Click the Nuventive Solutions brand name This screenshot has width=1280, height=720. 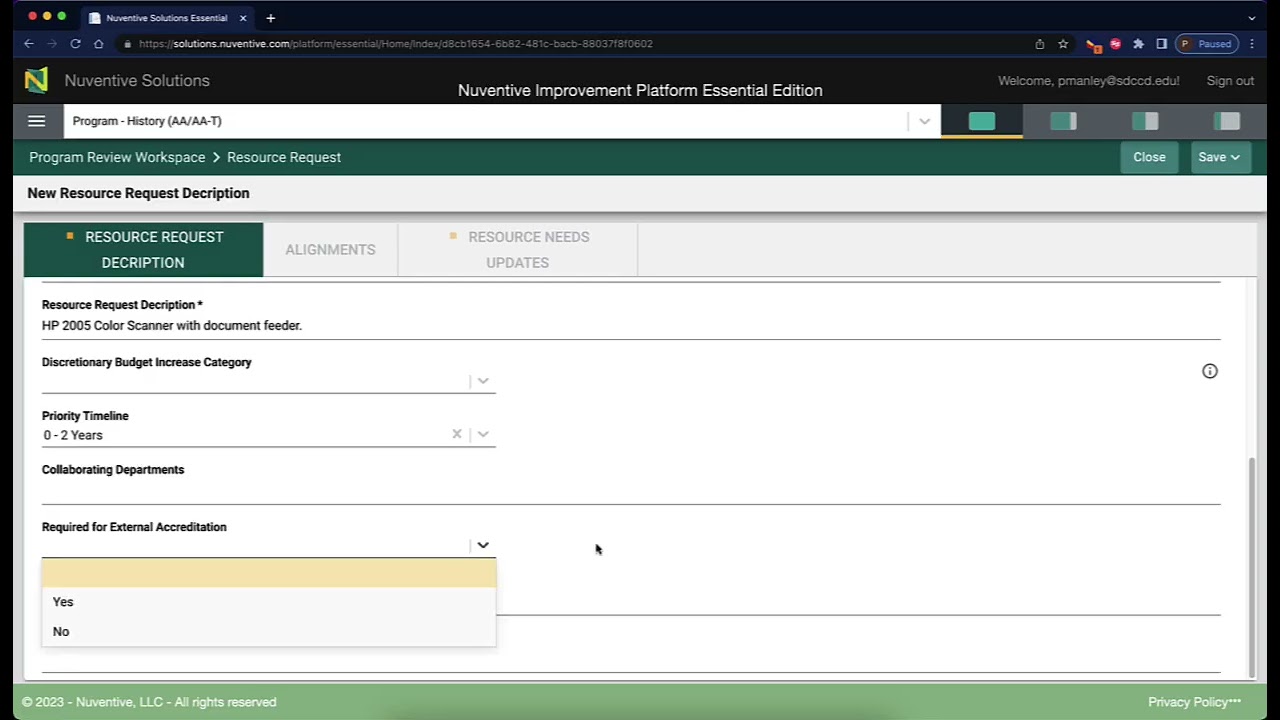(137, 81)
